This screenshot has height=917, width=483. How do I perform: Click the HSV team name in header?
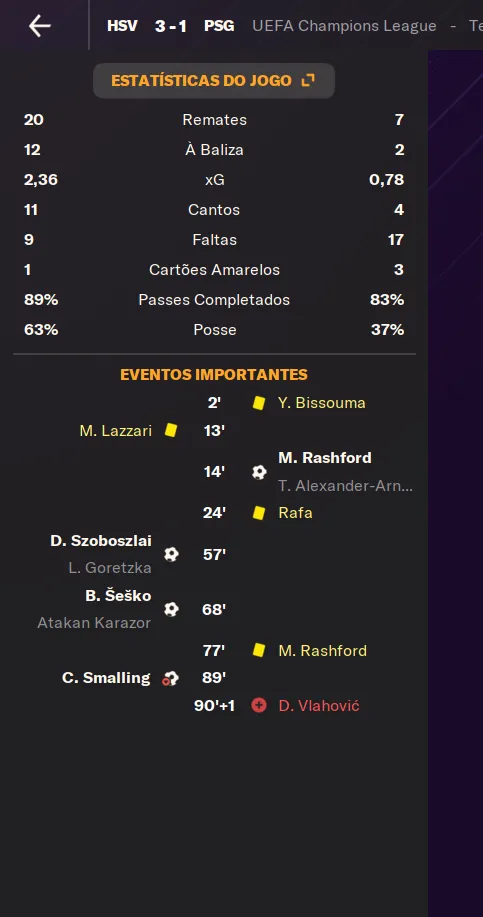point(123,26)
